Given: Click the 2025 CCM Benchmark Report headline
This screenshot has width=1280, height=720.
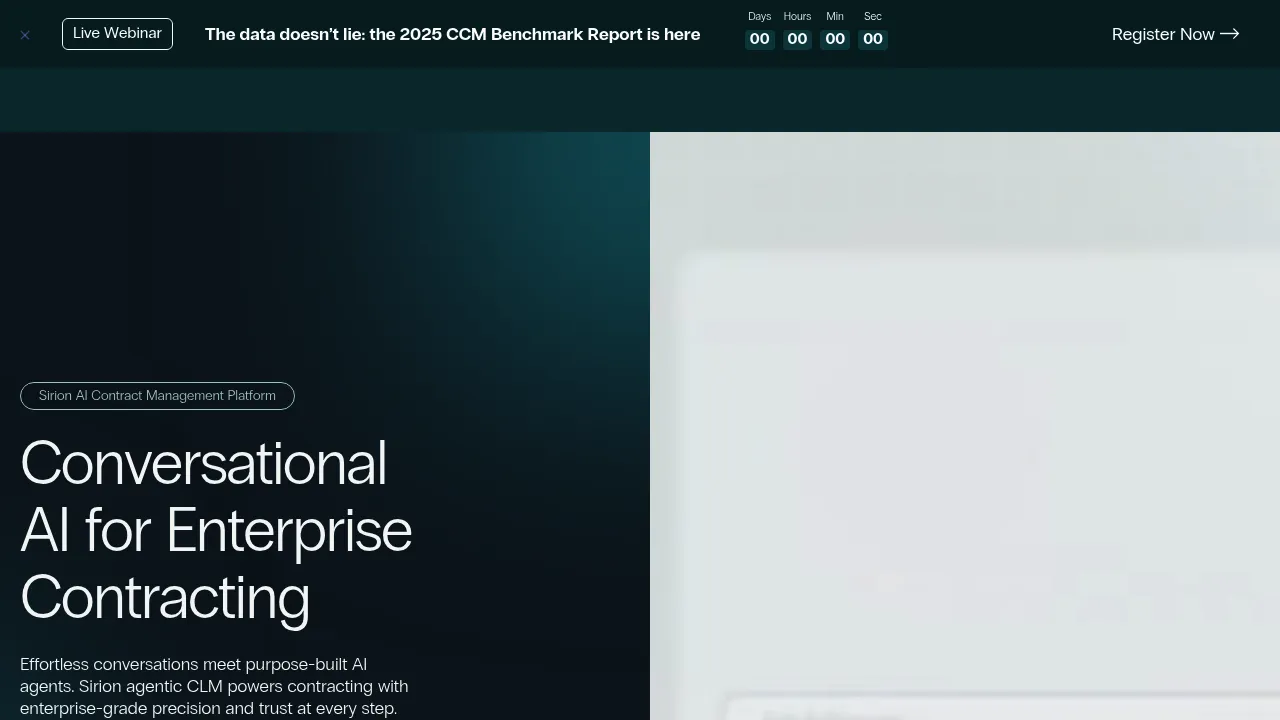Looking at the screenshot, I should 452,35.
